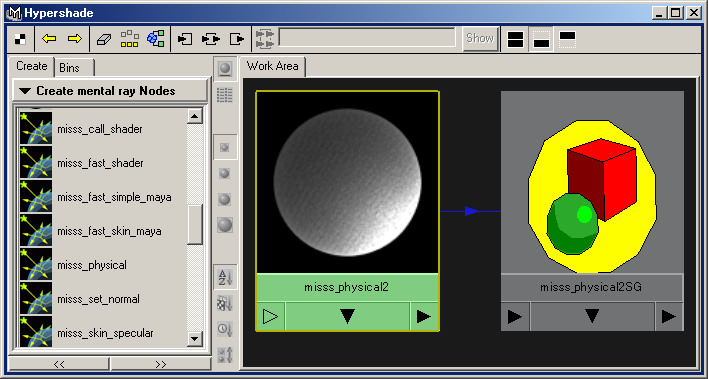Select medium swatches size sphere
708x379 pixels.
click(224, 173)
